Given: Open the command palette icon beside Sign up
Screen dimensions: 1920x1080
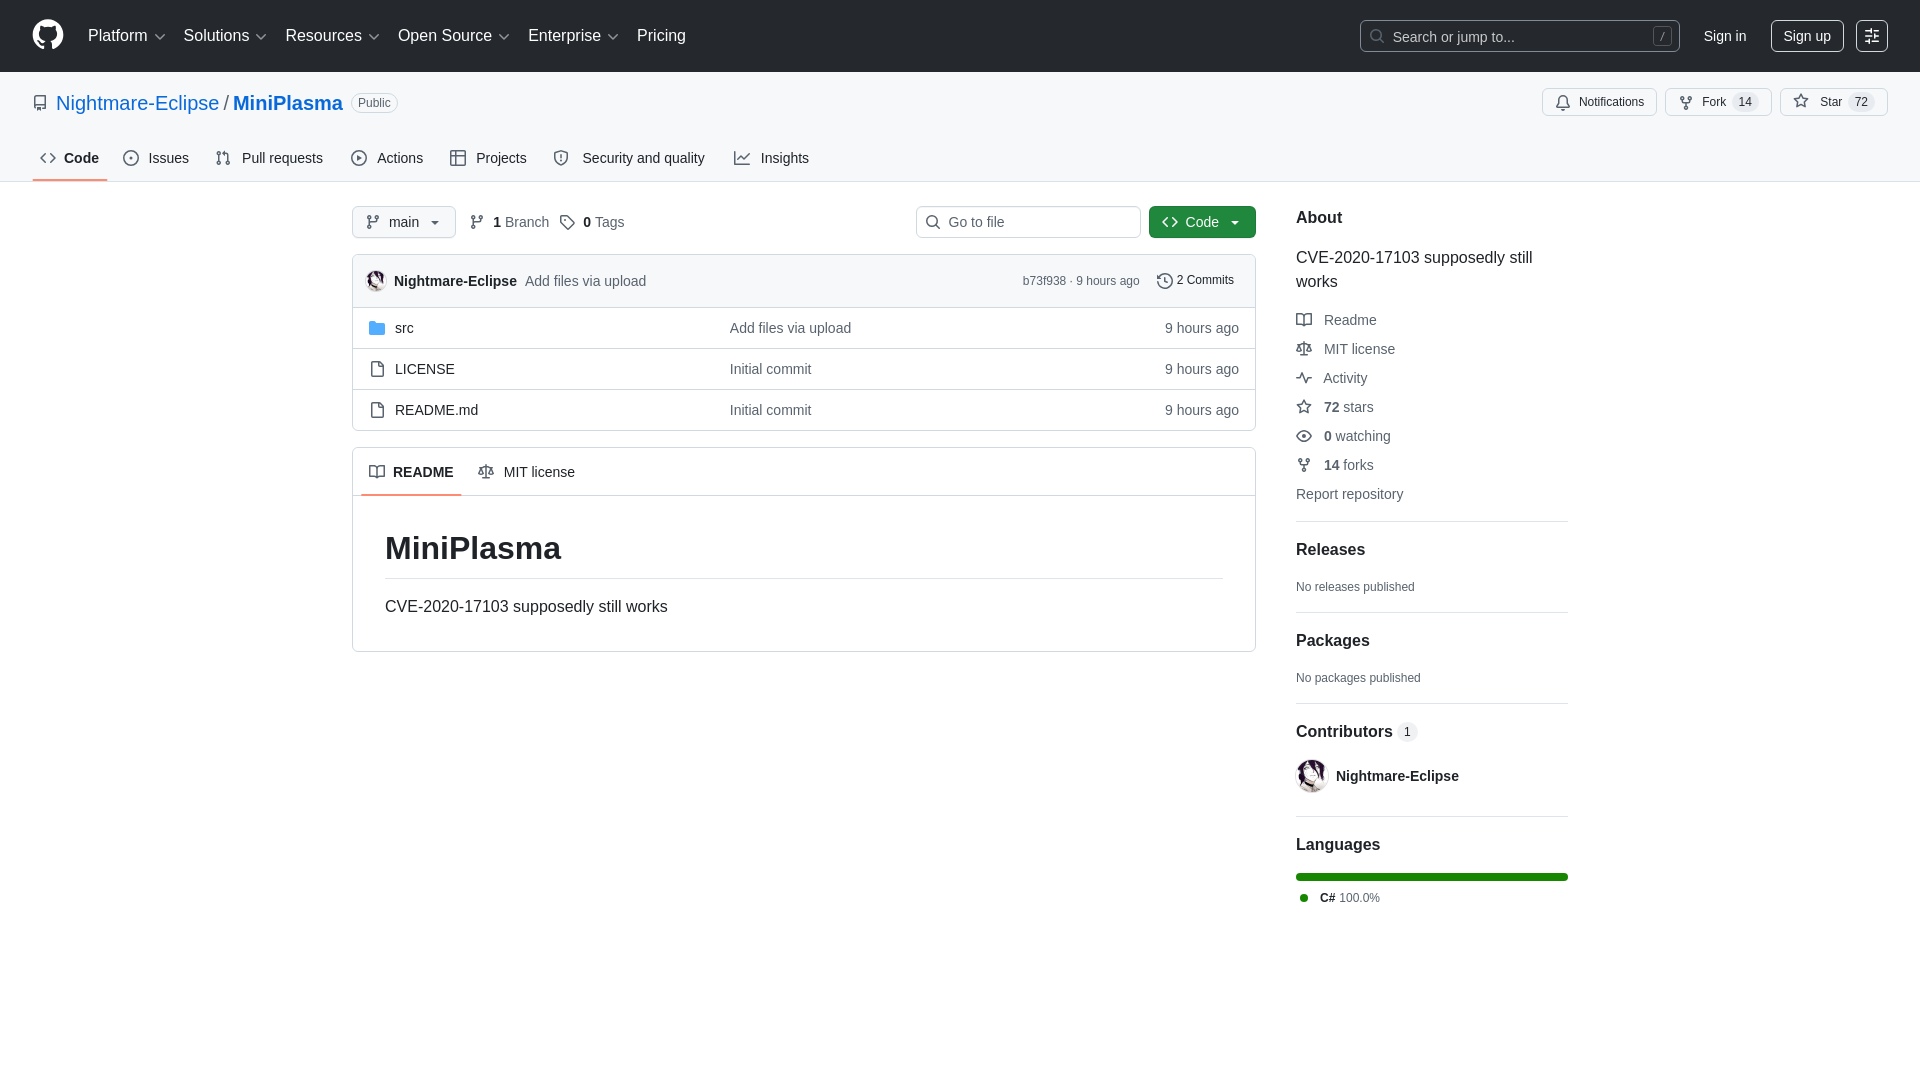Looking at the screenshot, I should click(1871, 36).
